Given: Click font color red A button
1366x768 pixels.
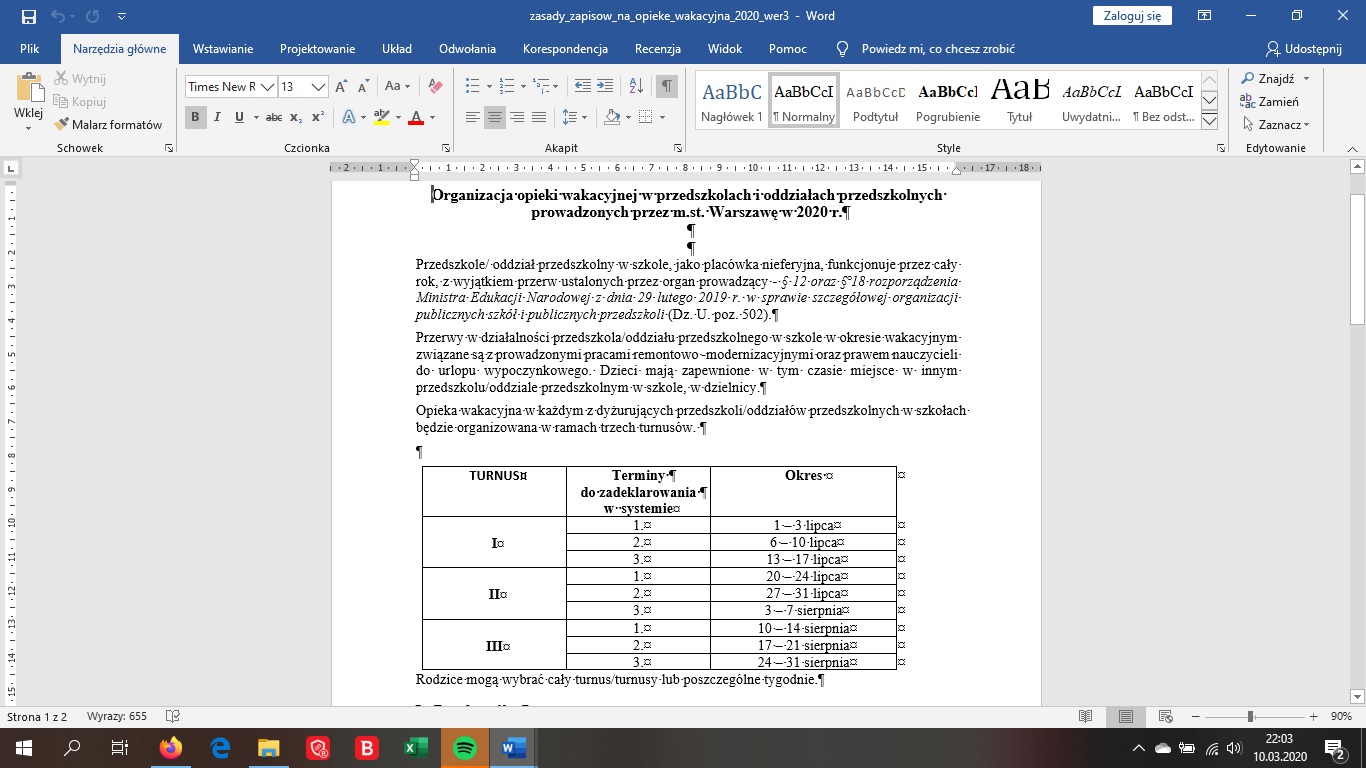Looking at the screenshot, I should 417,117.
